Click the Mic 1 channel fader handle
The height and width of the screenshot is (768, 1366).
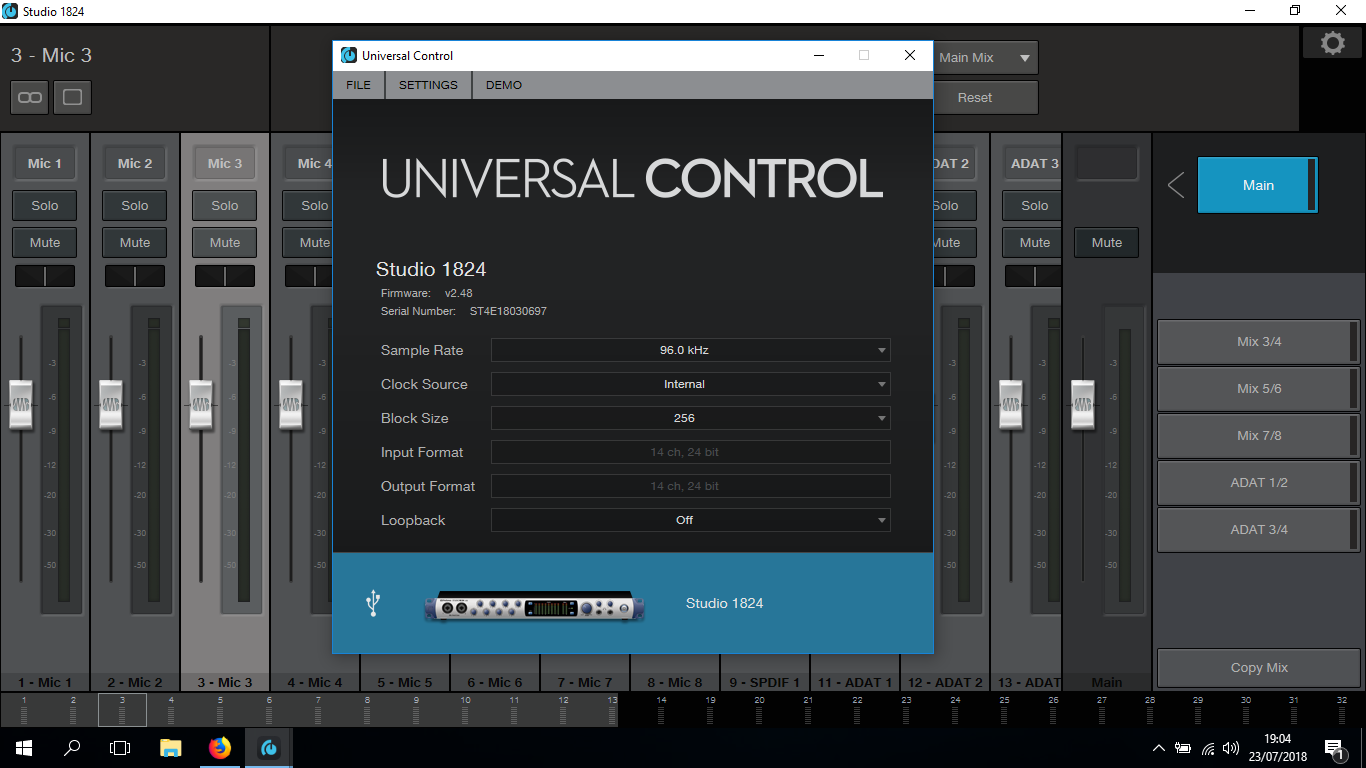[21, 405]
